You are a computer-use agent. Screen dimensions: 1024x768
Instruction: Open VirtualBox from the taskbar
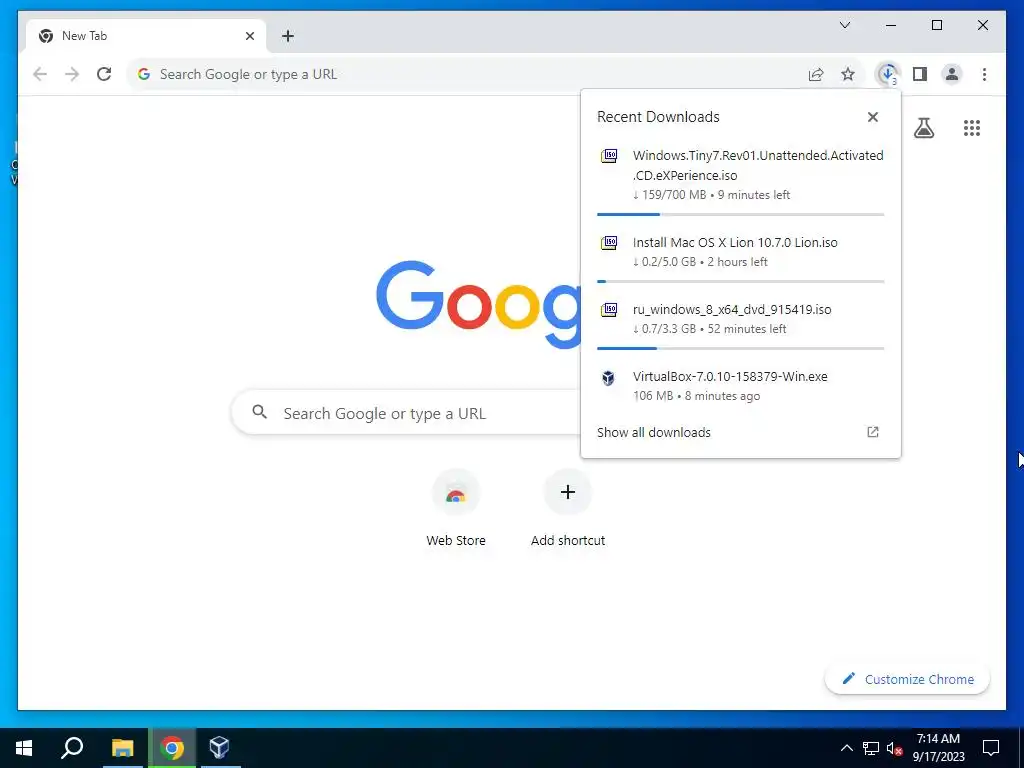click(x=219, y=748)
